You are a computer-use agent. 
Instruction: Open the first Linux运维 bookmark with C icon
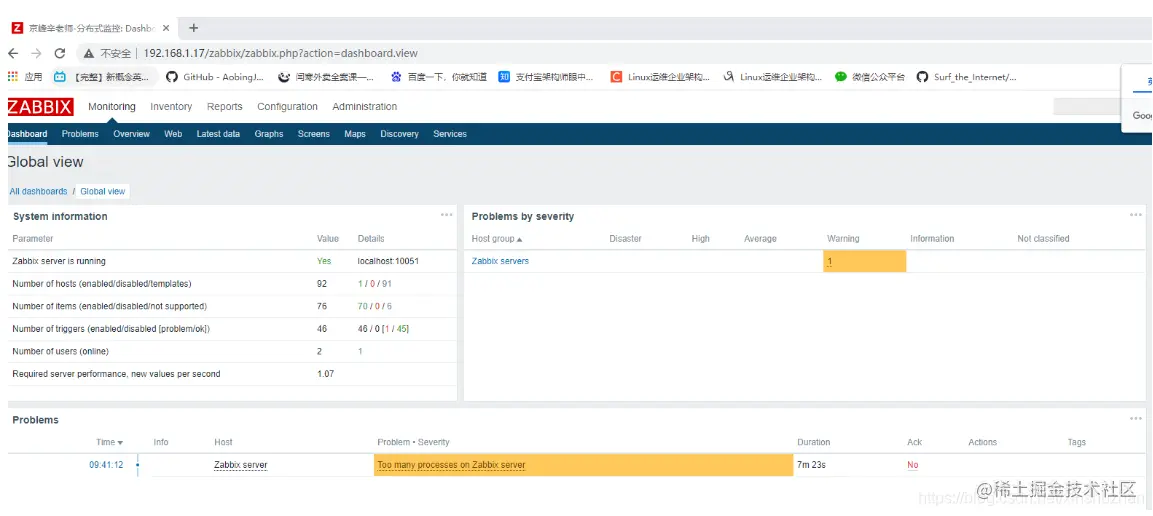660,76
